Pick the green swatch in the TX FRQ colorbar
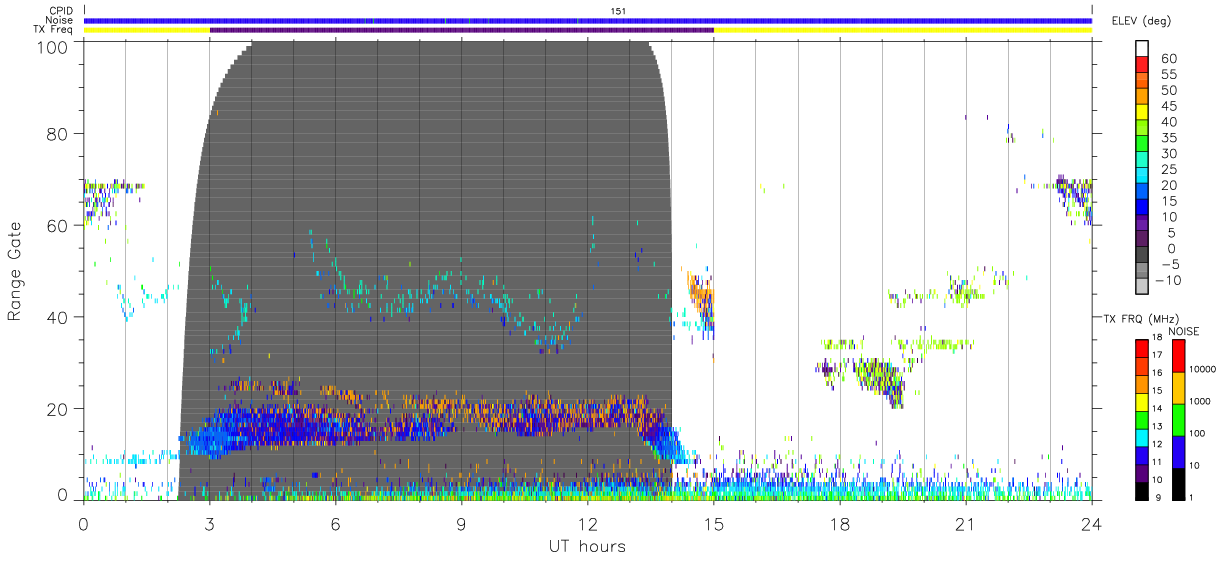1228x567 pixels. (1142, 418)
